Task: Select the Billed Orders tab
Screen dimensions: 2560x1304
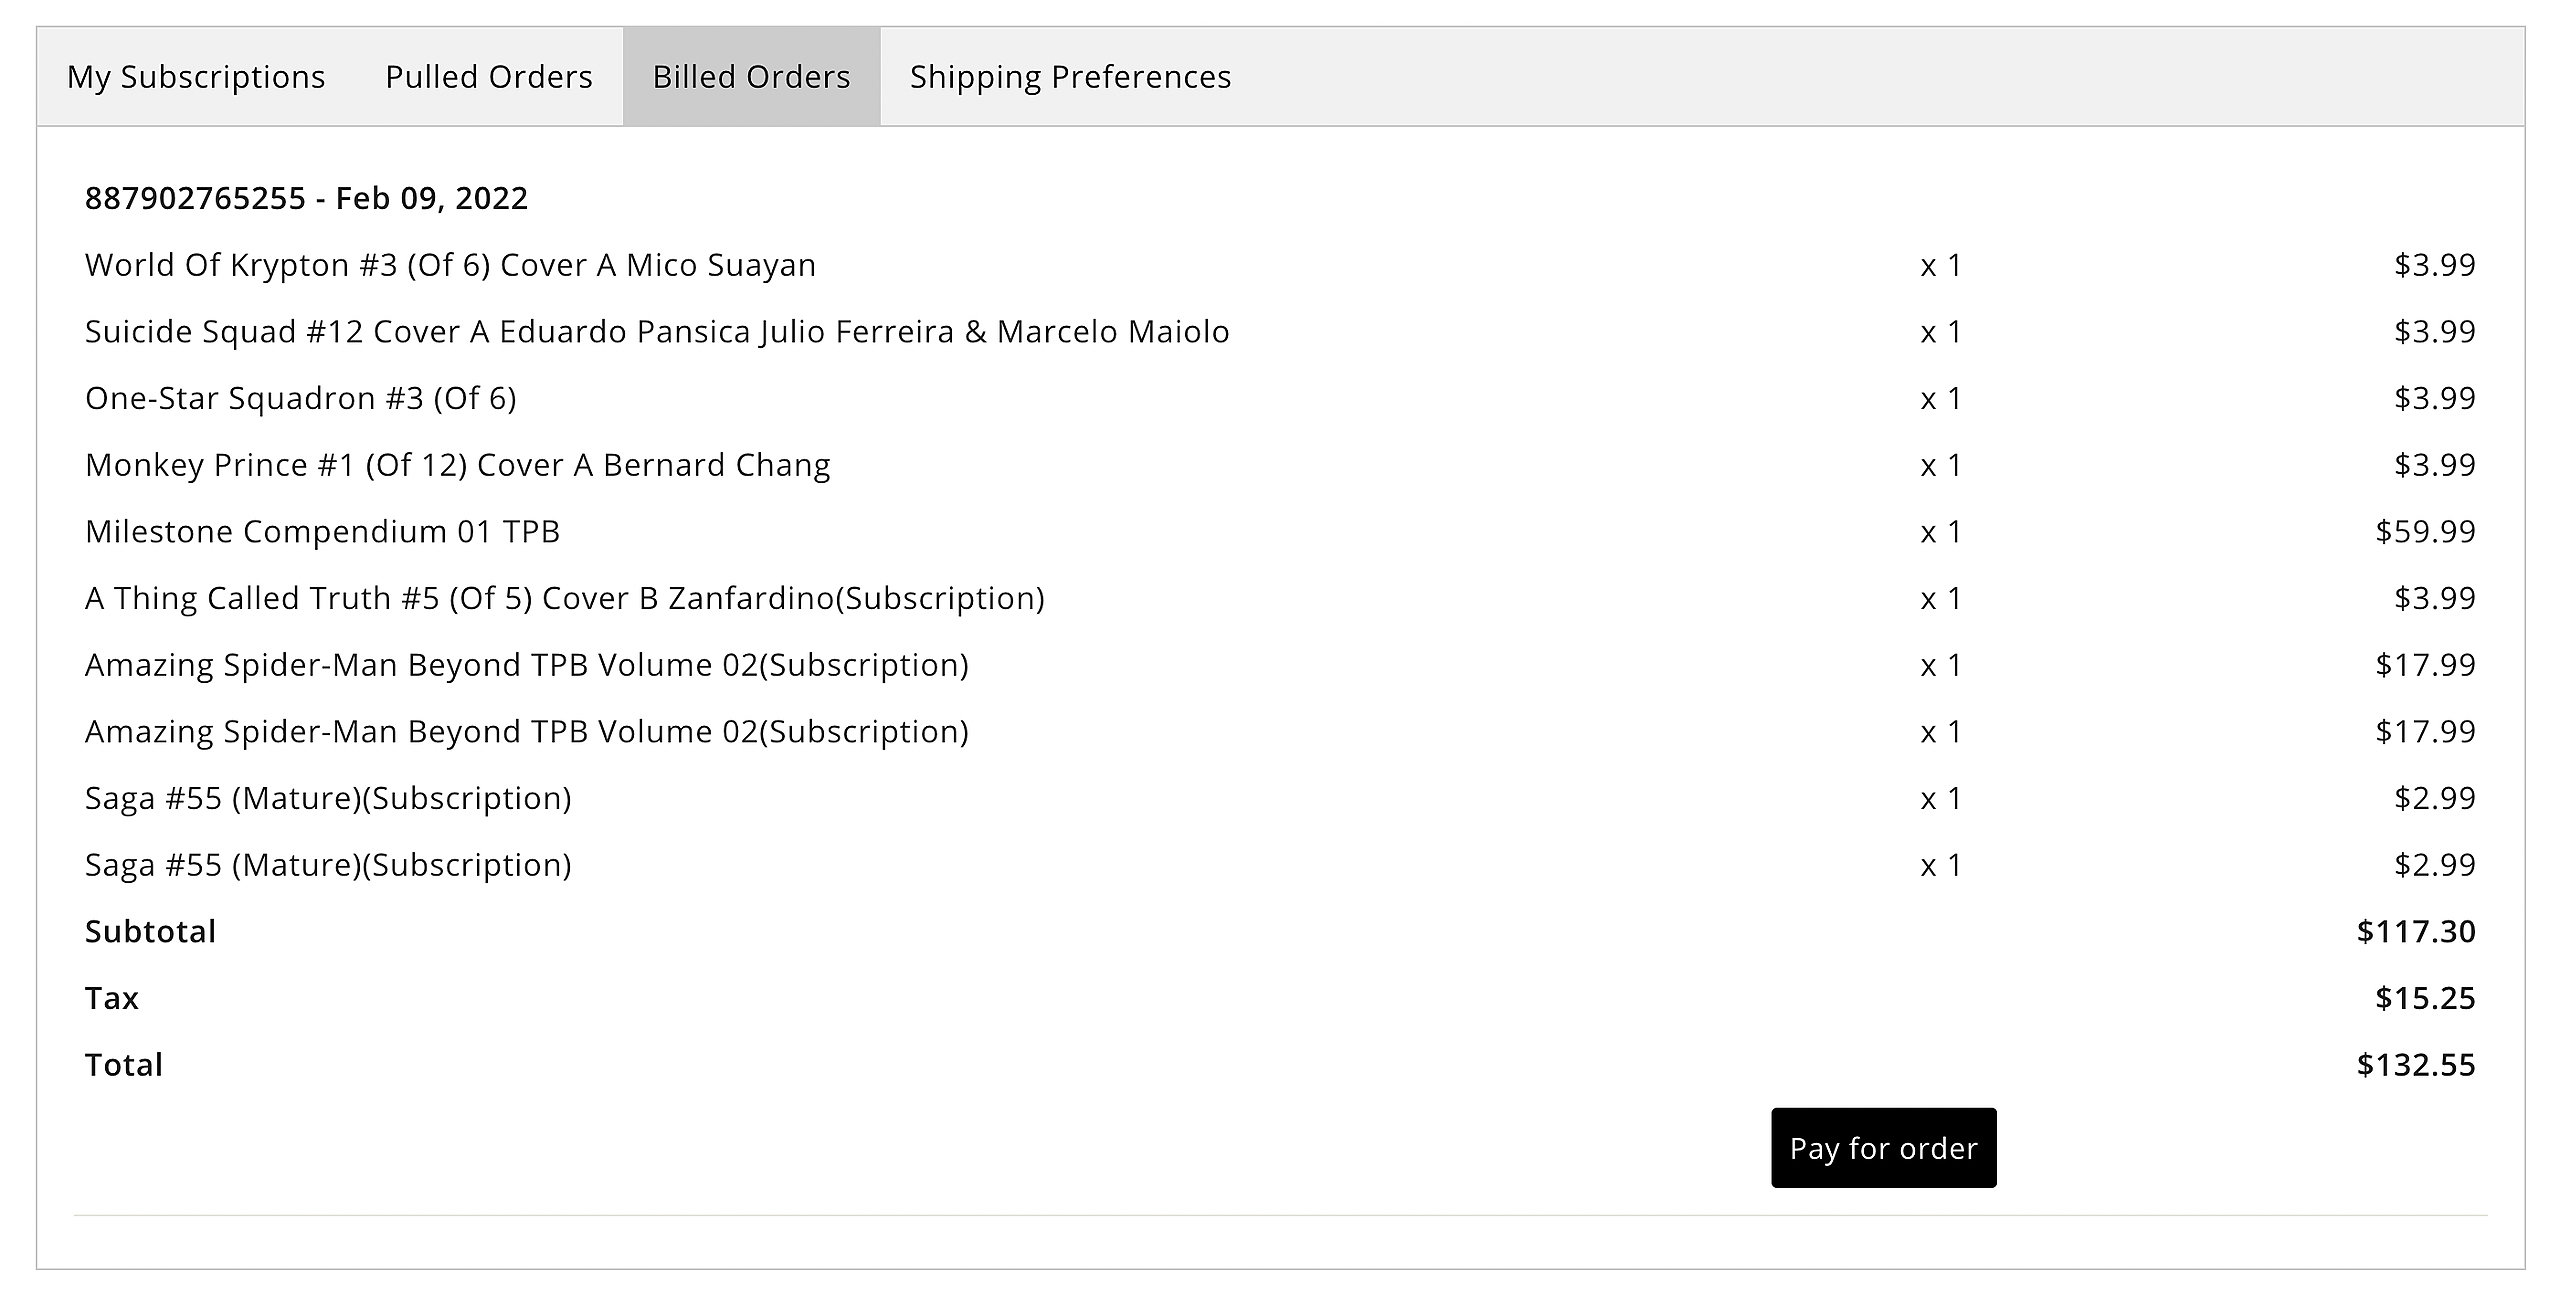Action: point(751,77)
